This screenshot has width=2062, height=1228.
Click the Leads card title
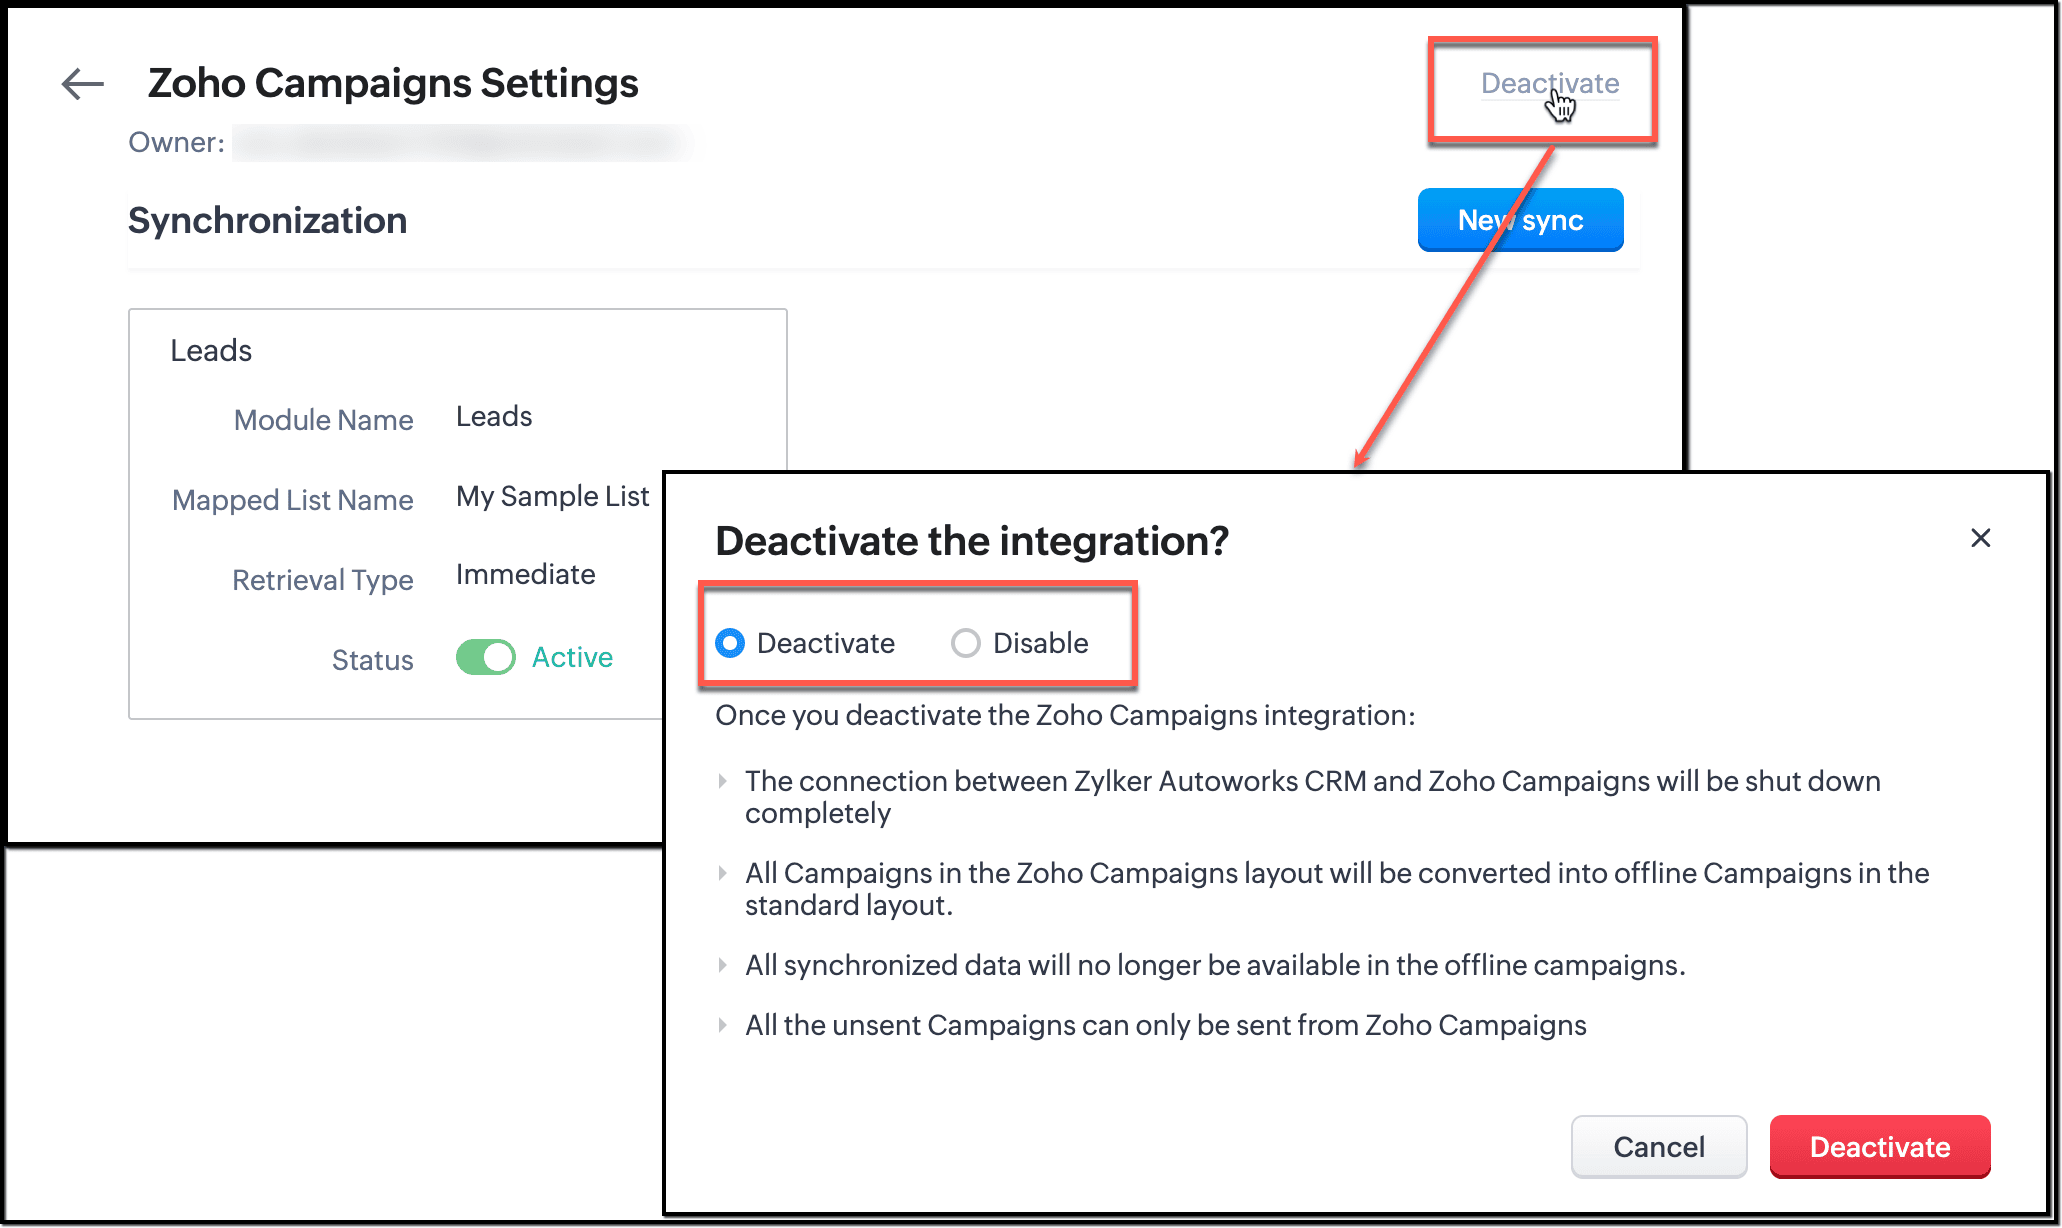(211, 351)
